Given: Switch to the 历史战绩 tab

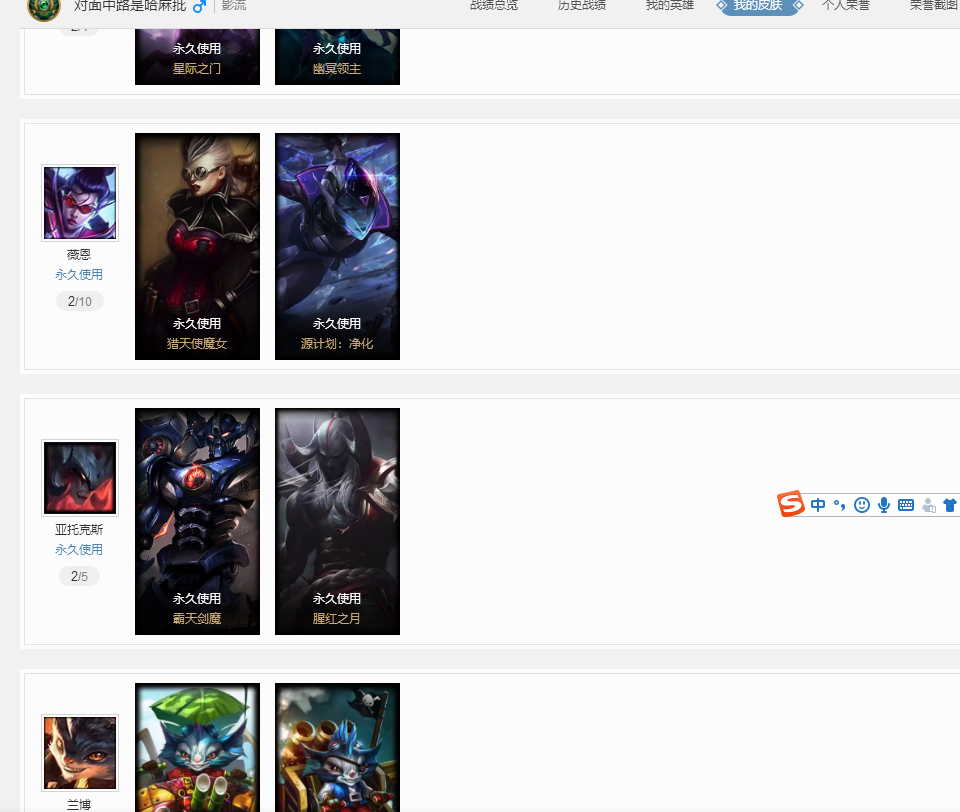Looking at the screenshot, I should (582, 6).
